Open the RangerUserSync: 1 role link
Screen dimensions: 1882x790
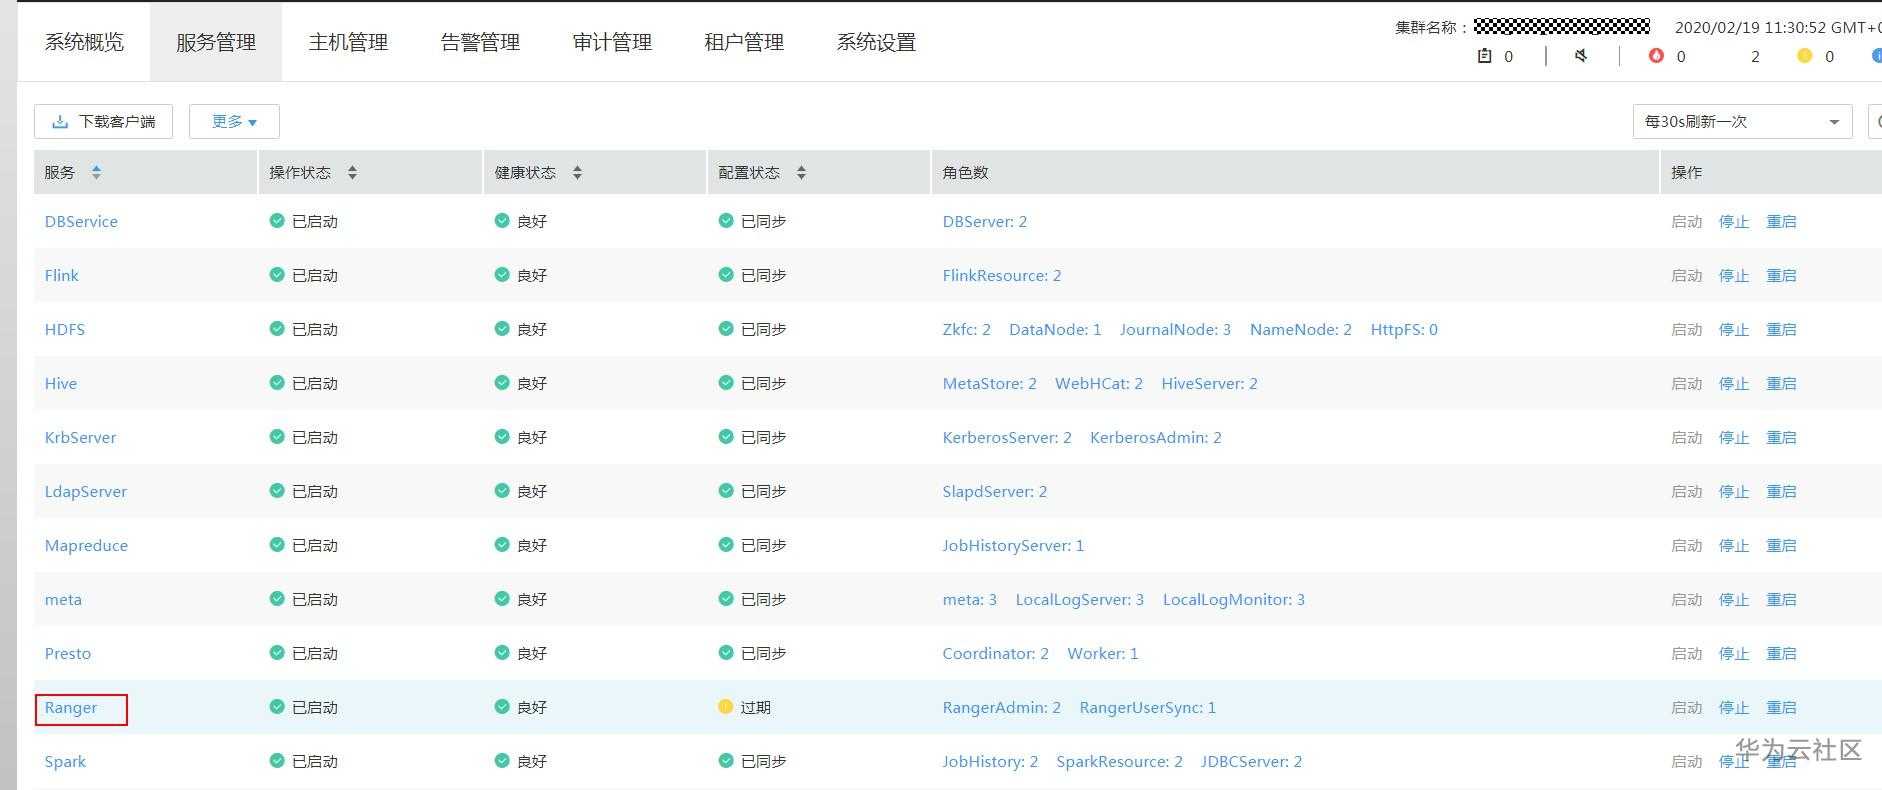1147,708
